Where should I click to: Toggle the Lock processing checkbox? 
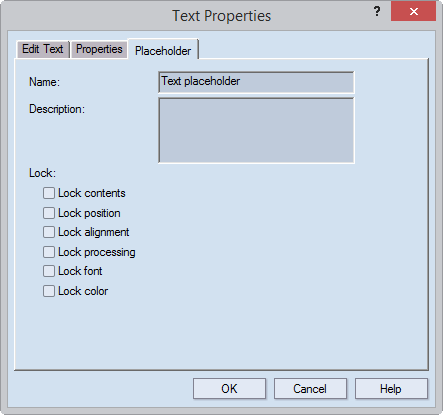[x=49, y=252]
